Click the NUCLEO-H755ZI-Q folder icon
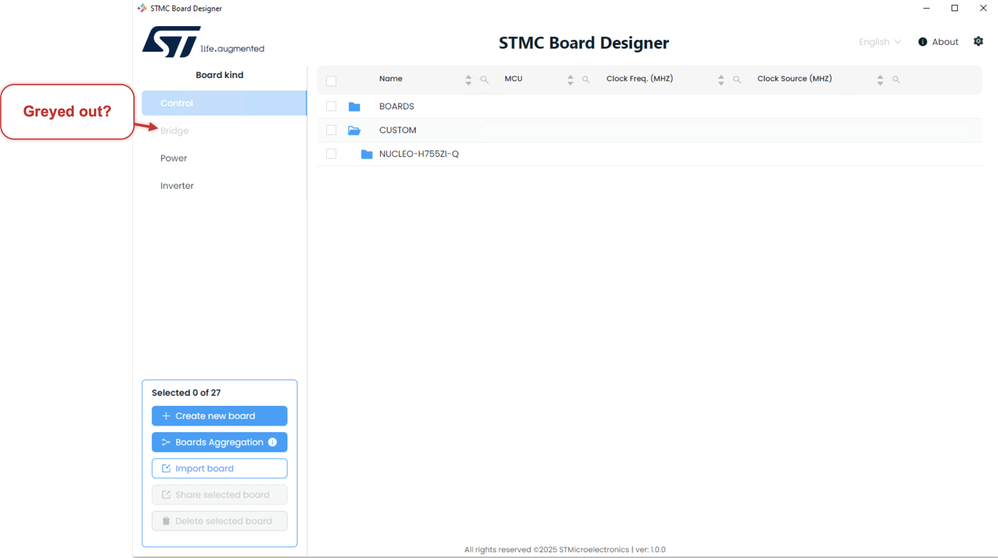Viewport: 998px width, 558px height. pyautogui.click(x=367, y=154)
